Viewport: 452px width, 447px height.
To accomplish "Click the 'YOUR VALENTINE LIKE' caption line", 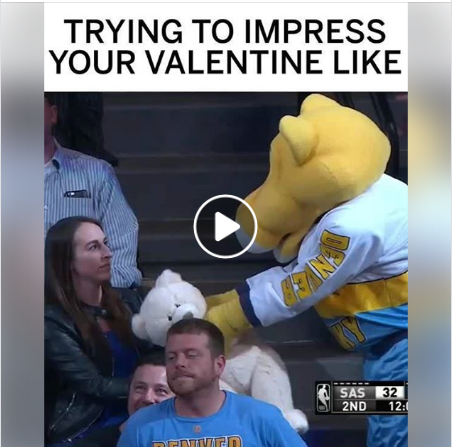I will click(226, 62).
